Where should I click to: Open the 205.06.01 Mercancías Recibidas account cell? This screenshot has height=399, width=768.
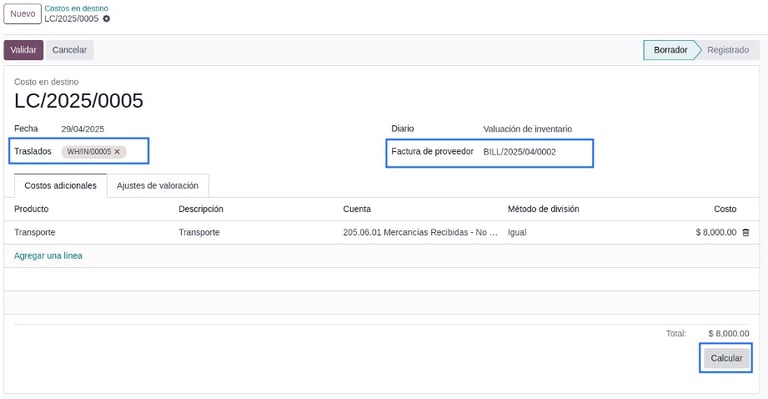[420, 233]
